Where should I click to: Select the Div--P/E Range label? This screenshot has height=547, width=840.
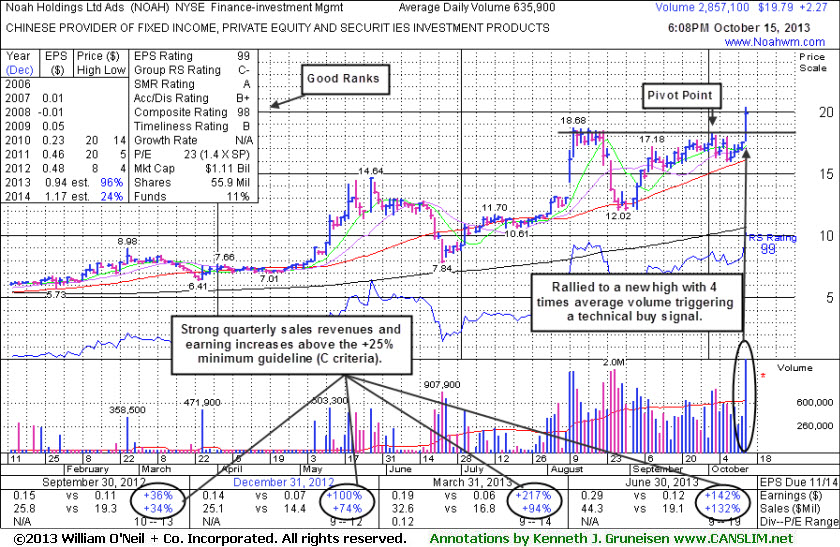(x=799, y=522)
